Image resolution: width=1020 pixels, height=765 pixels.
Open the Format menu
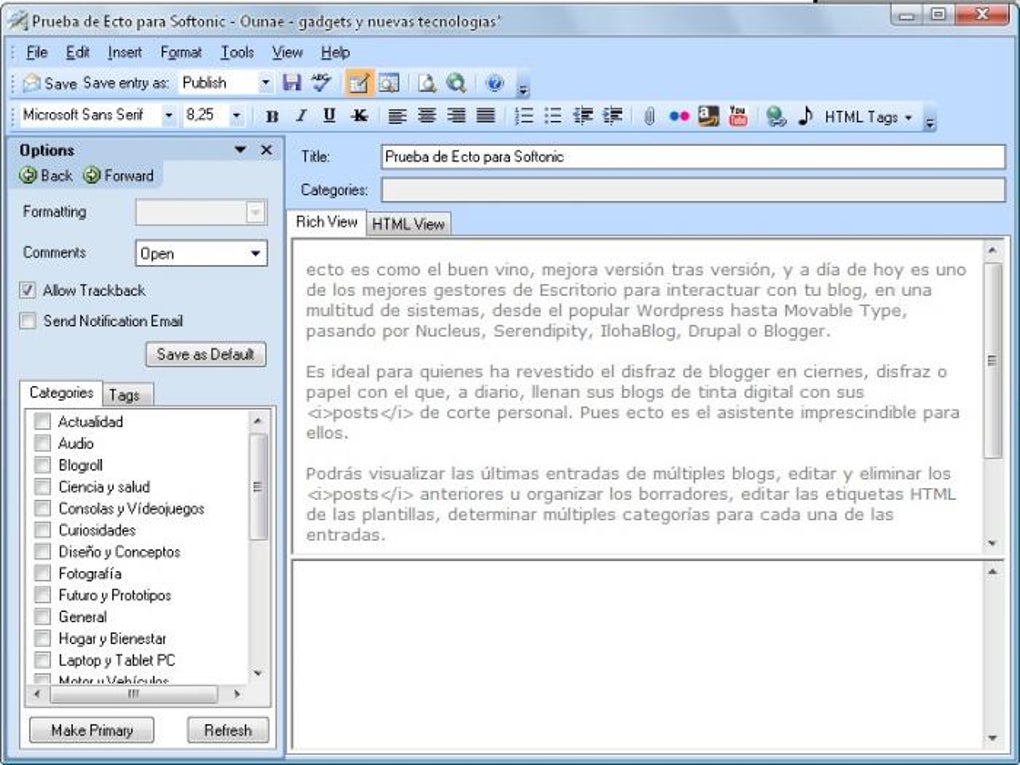pyautogui.click(x=181, y=52)
